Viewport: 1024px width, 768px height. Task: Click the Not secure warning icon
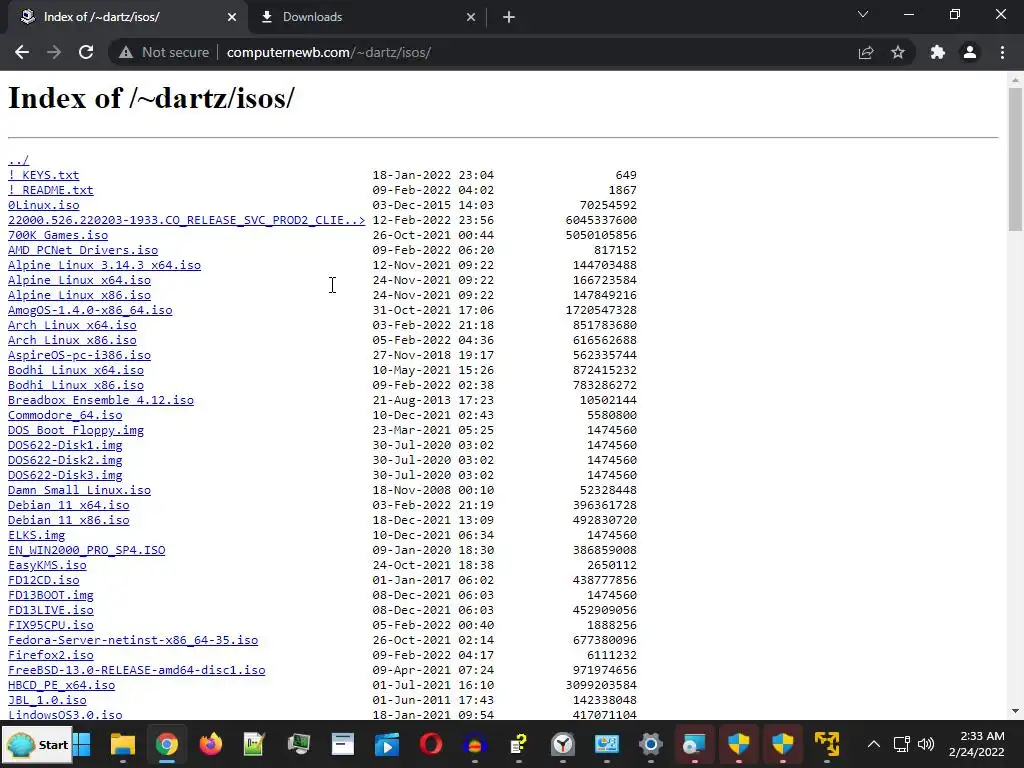(x=126, y=52)
